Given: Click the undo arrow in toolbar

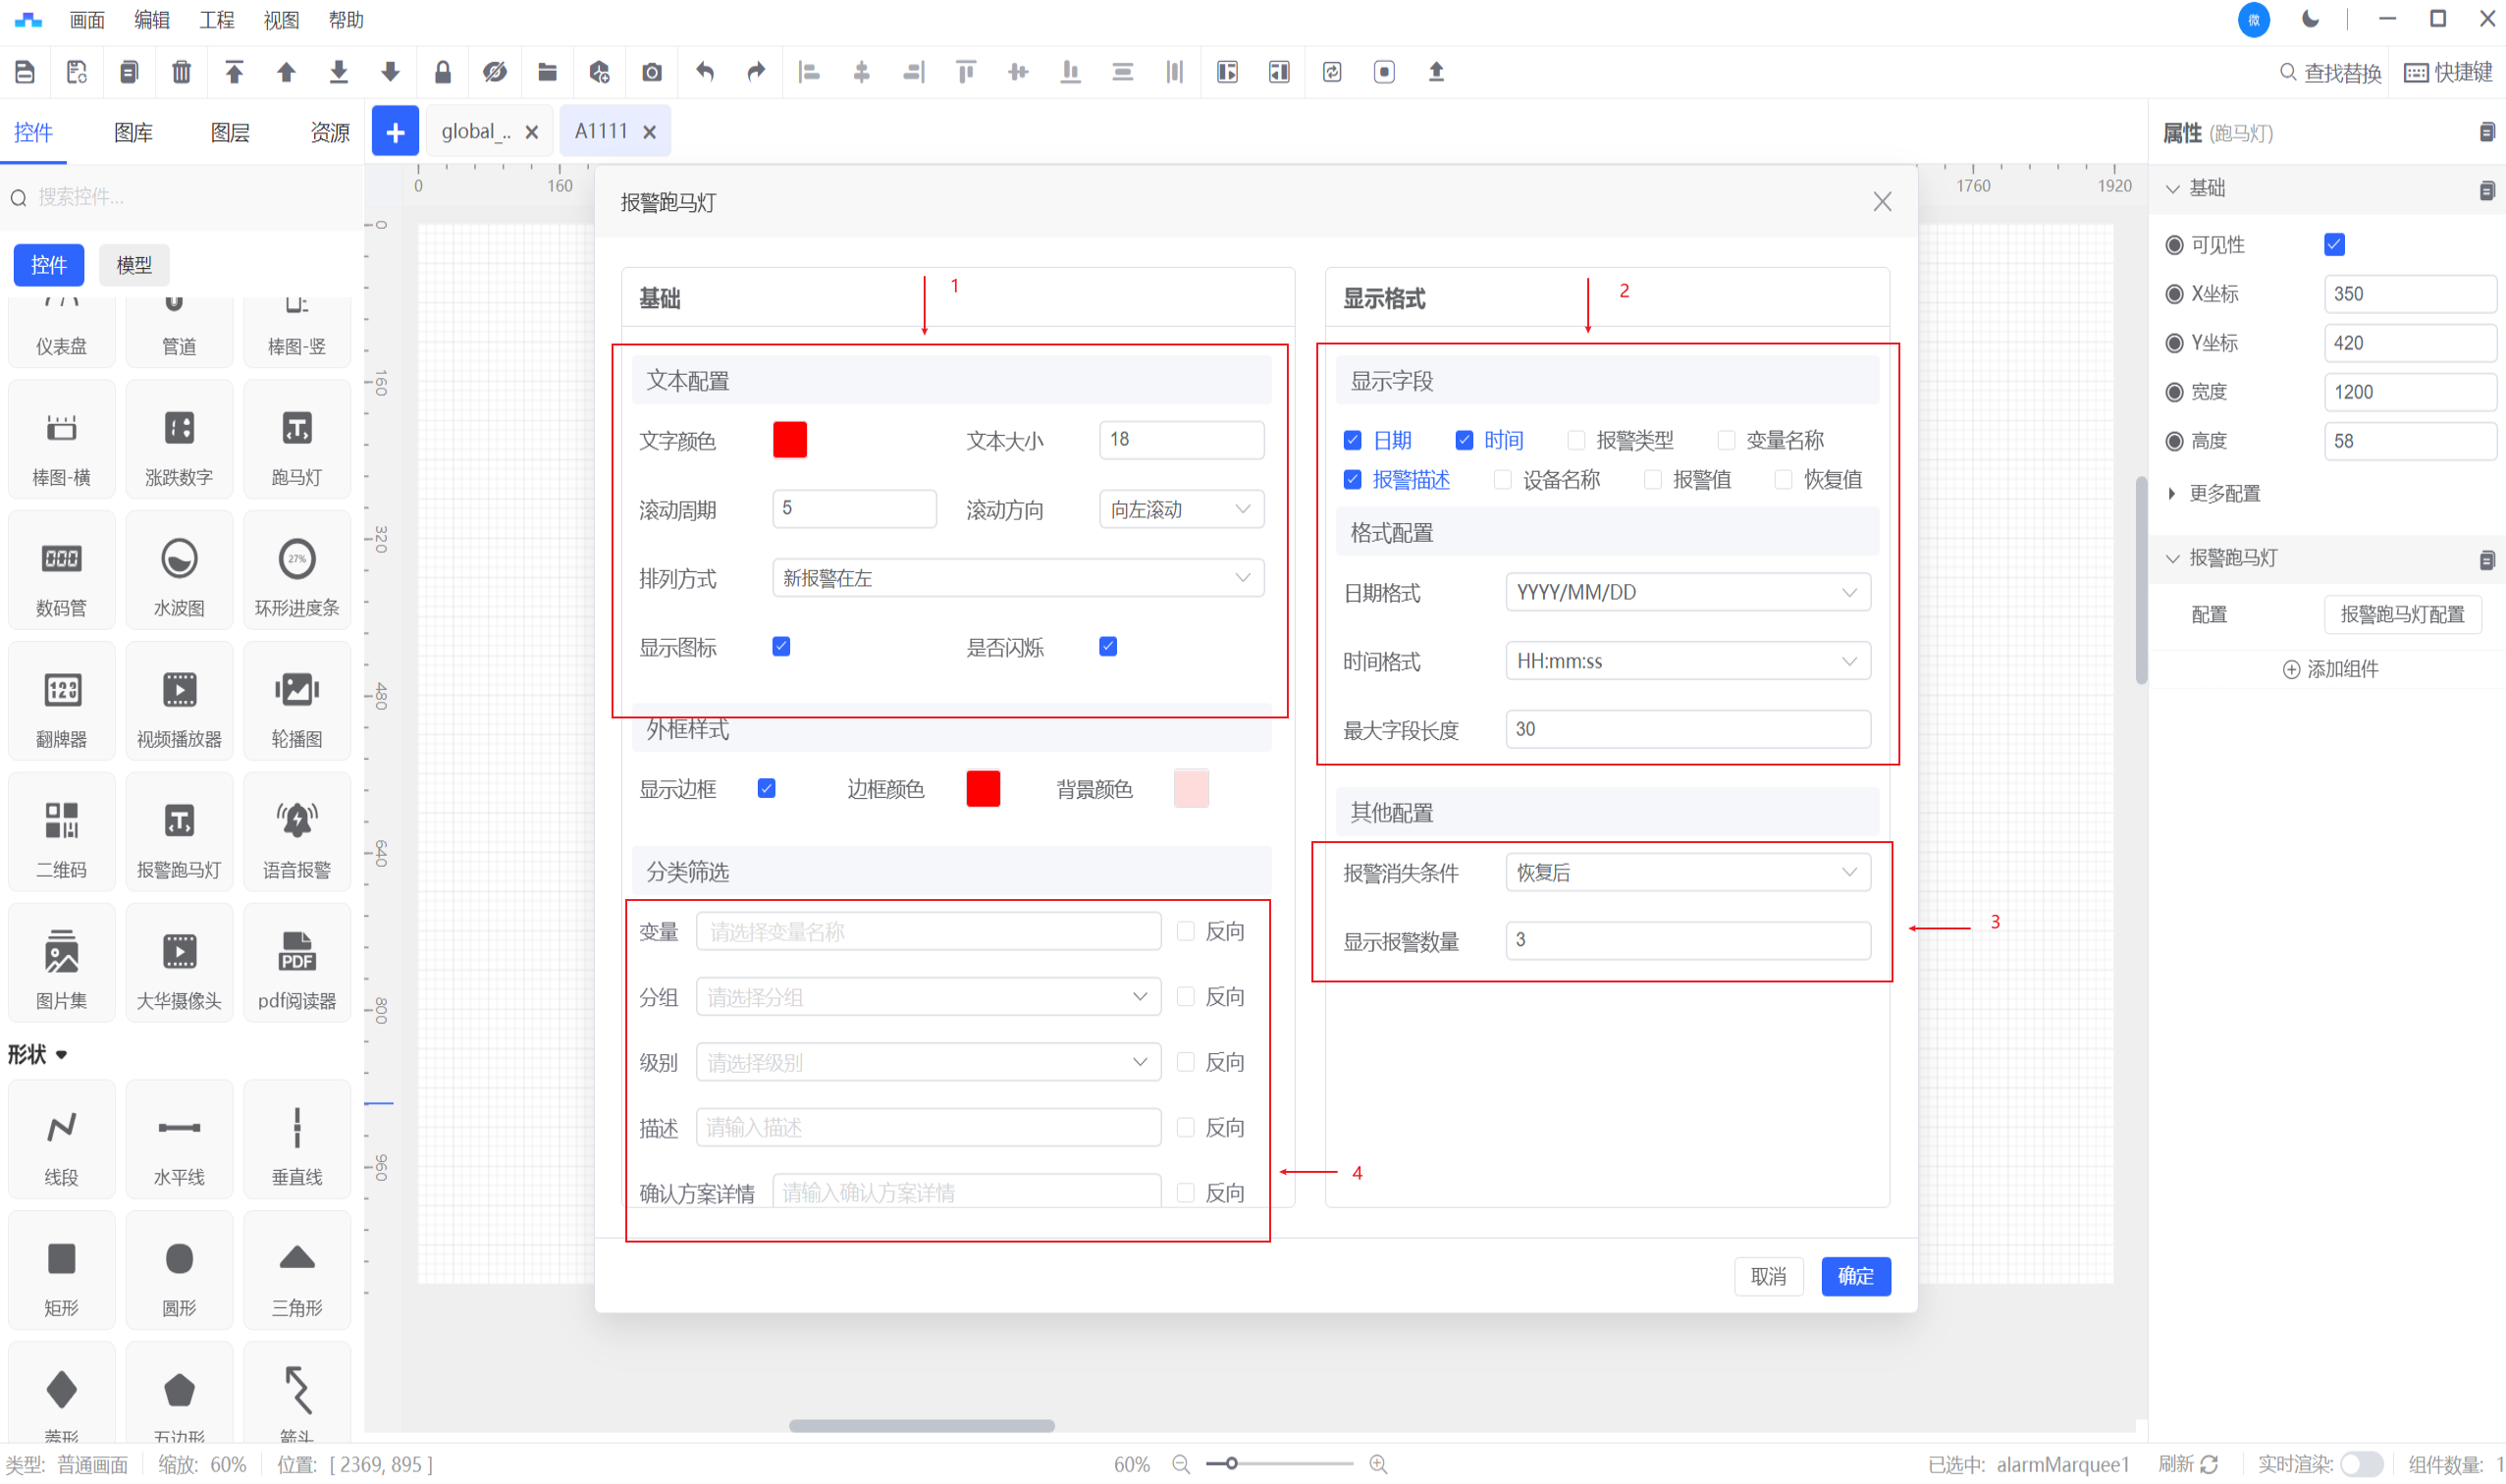Looking at the screenshot, I should tap(704, 72).
